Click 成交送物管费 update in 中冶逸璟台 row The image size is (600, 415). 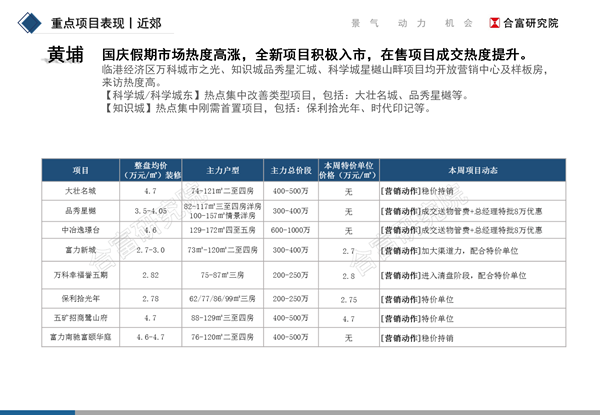click(x=473, y=230)
